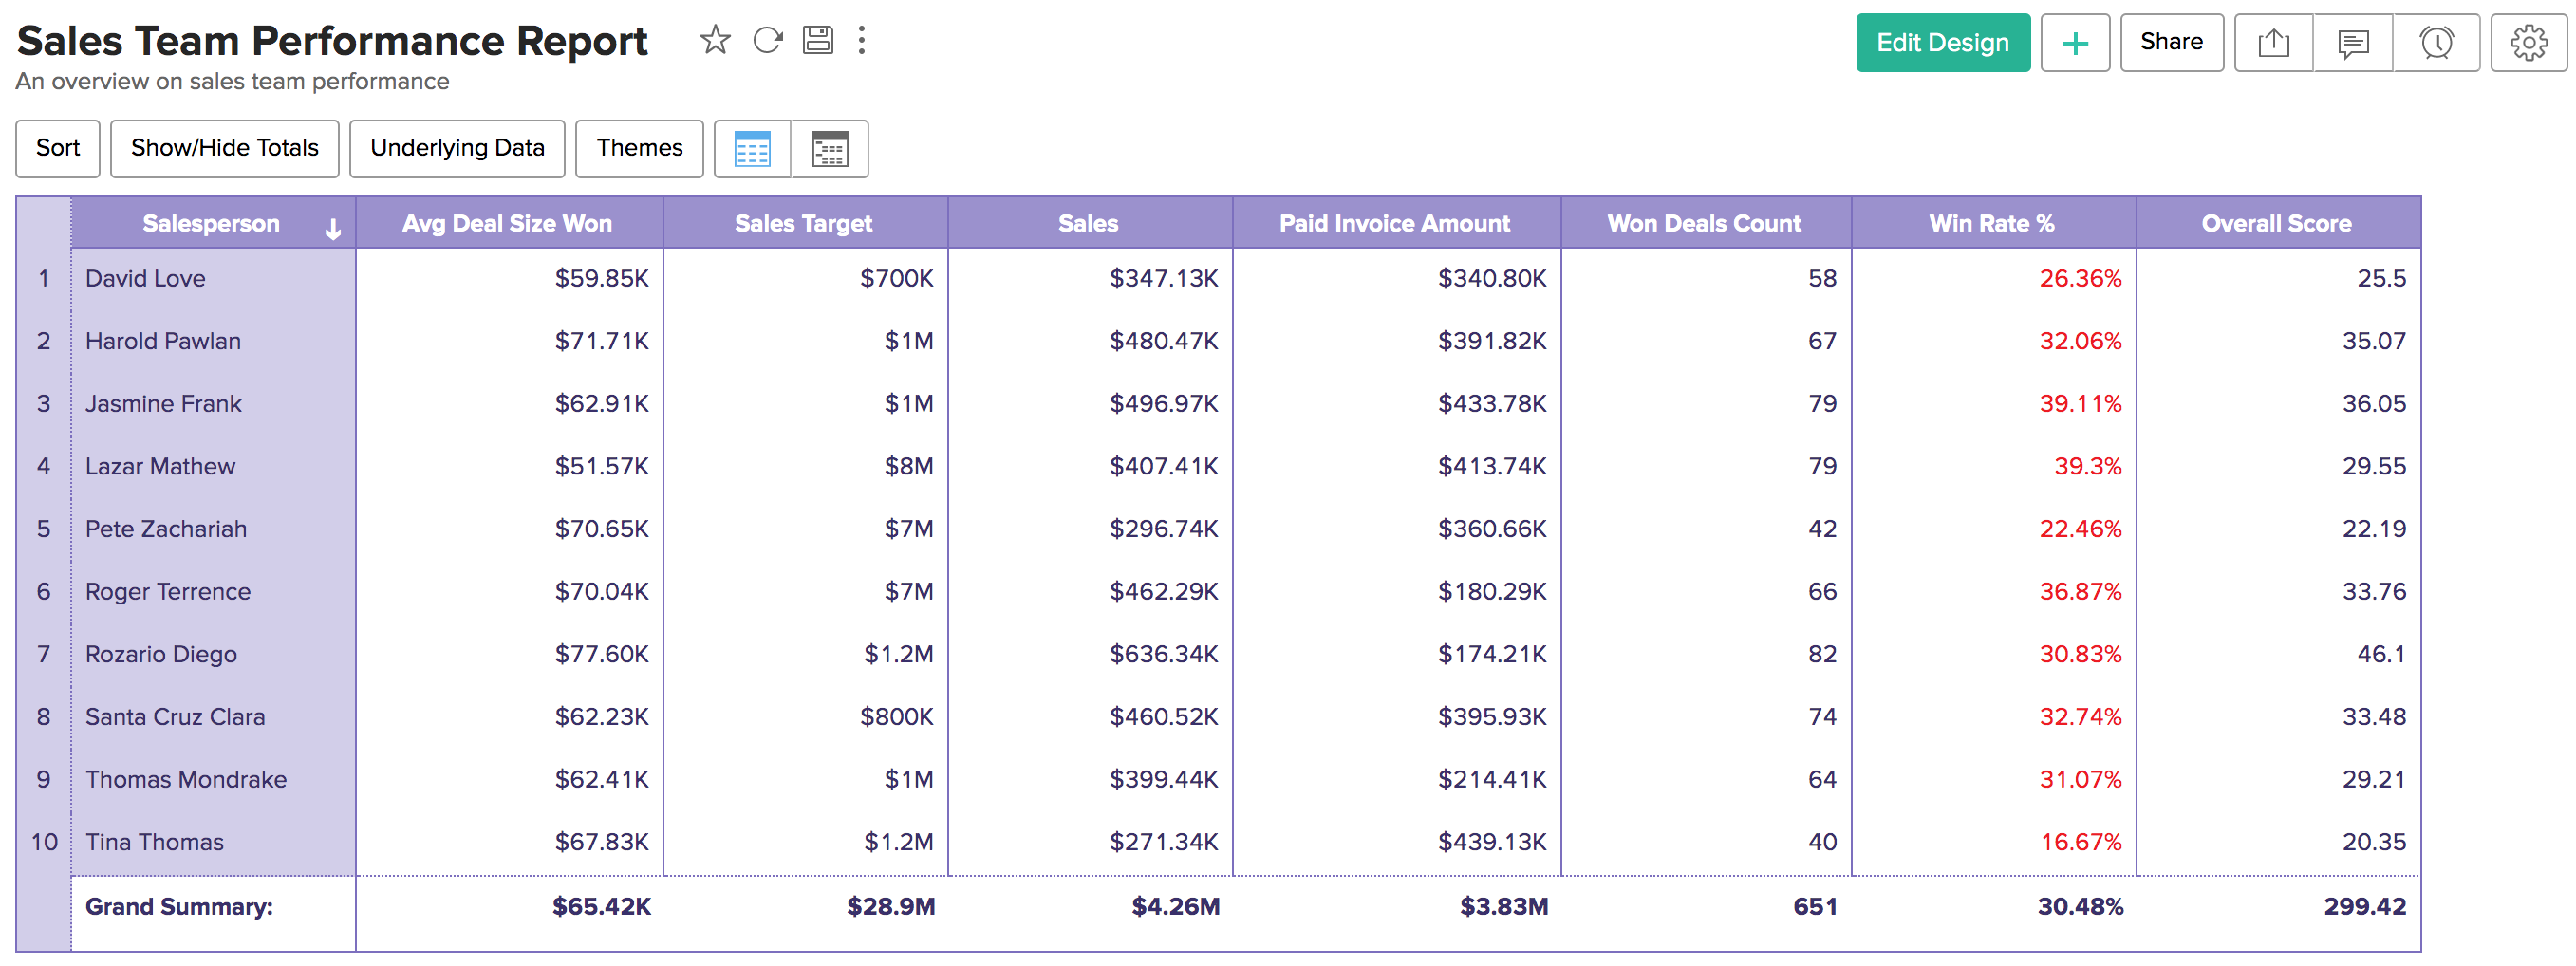Image resolution: width=2576 pixels, height=966 pixels.
Task: Click the Salesperson sort arrow
Action: pyautogui.click(x=333, y=229)
